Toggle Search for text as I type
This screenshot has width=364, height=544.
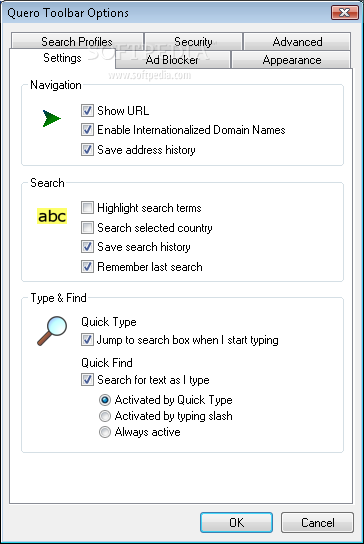pyautogui.click(x=87, y=380)
